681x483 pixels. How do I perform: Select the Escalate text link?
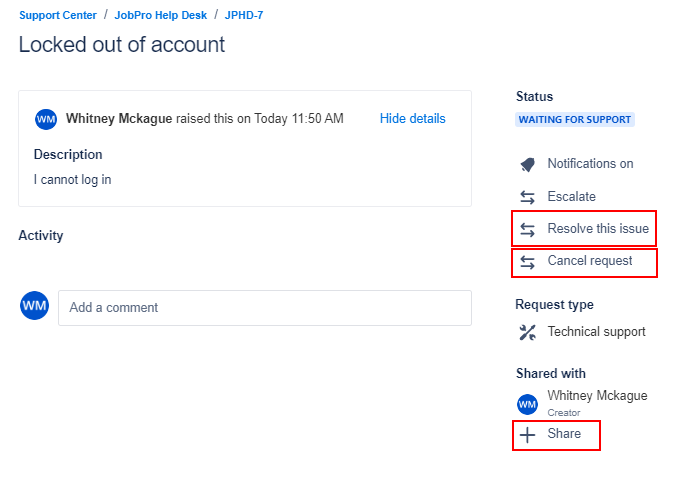[571, 197]
